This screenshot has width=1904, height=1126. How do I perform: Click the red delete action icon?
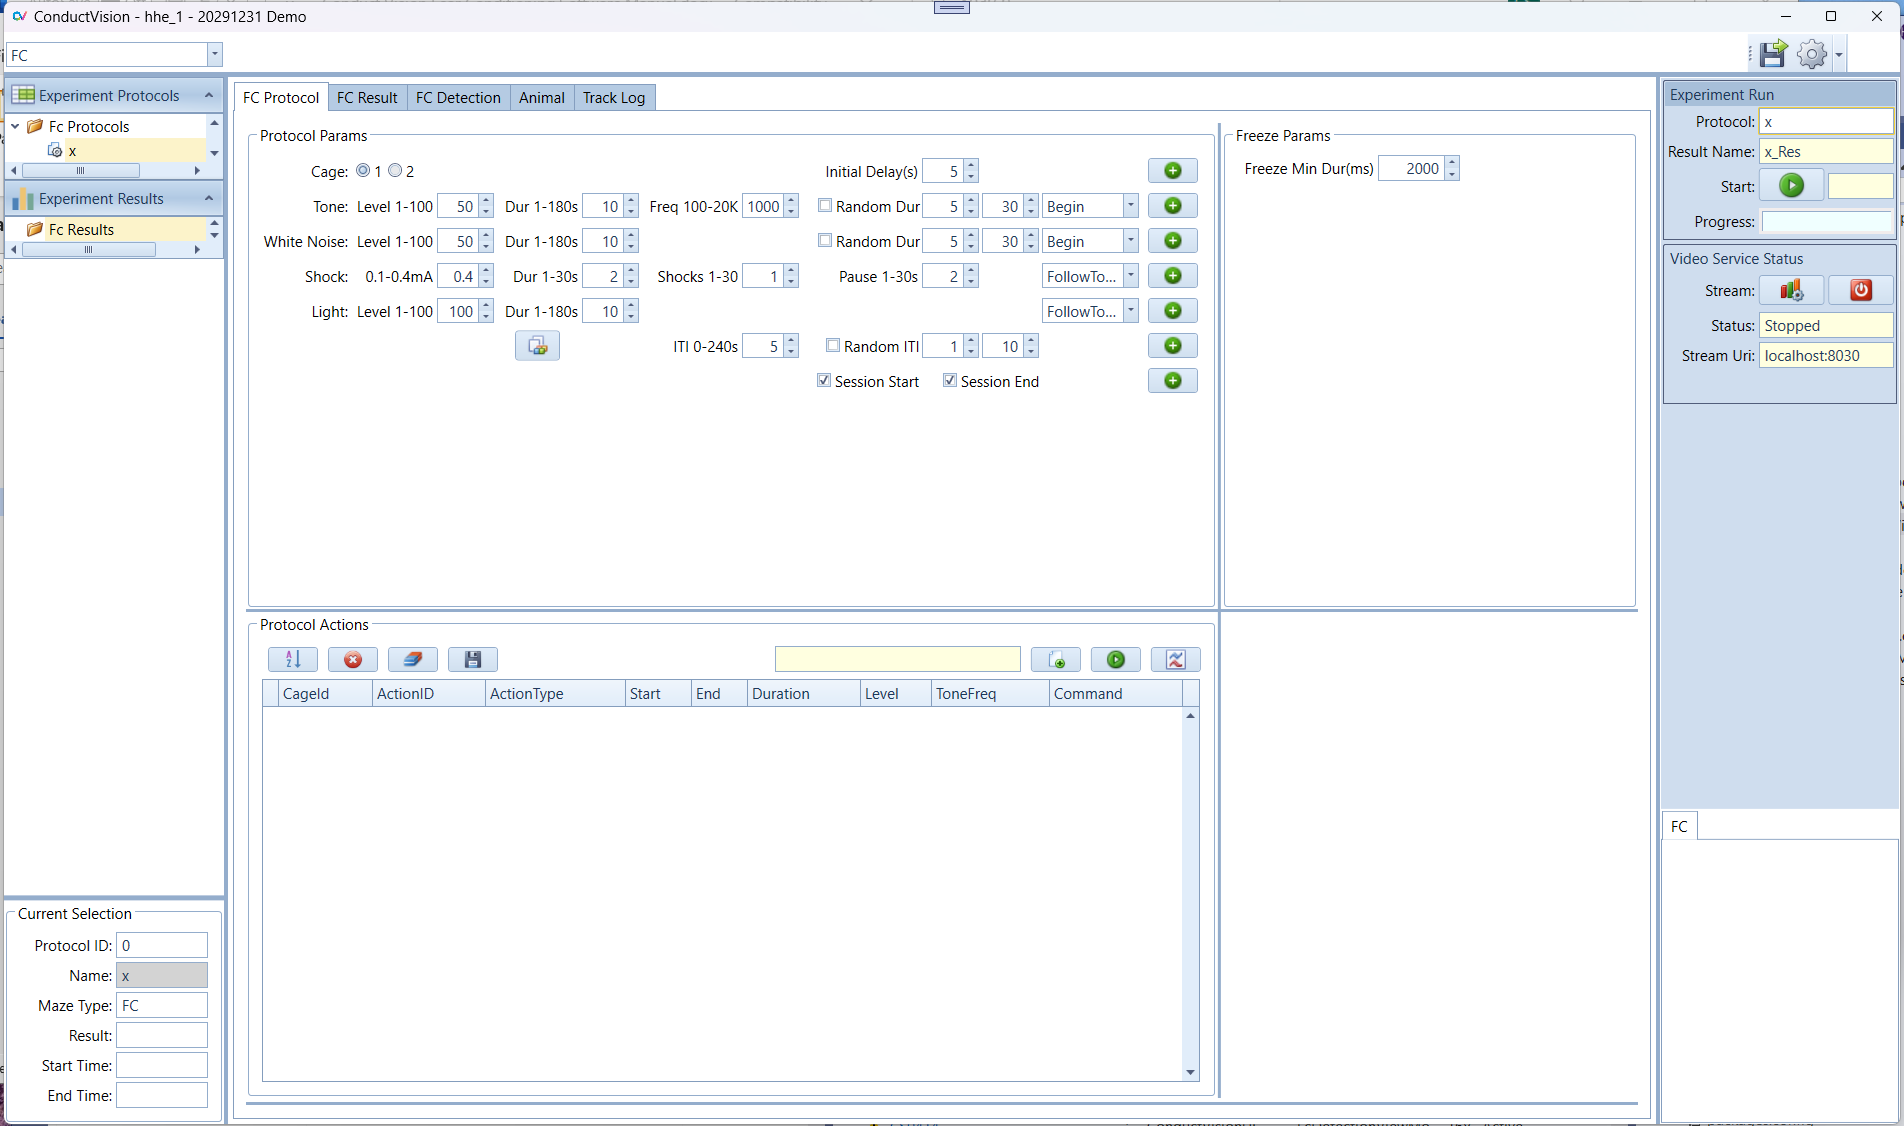tap(353, 659)
